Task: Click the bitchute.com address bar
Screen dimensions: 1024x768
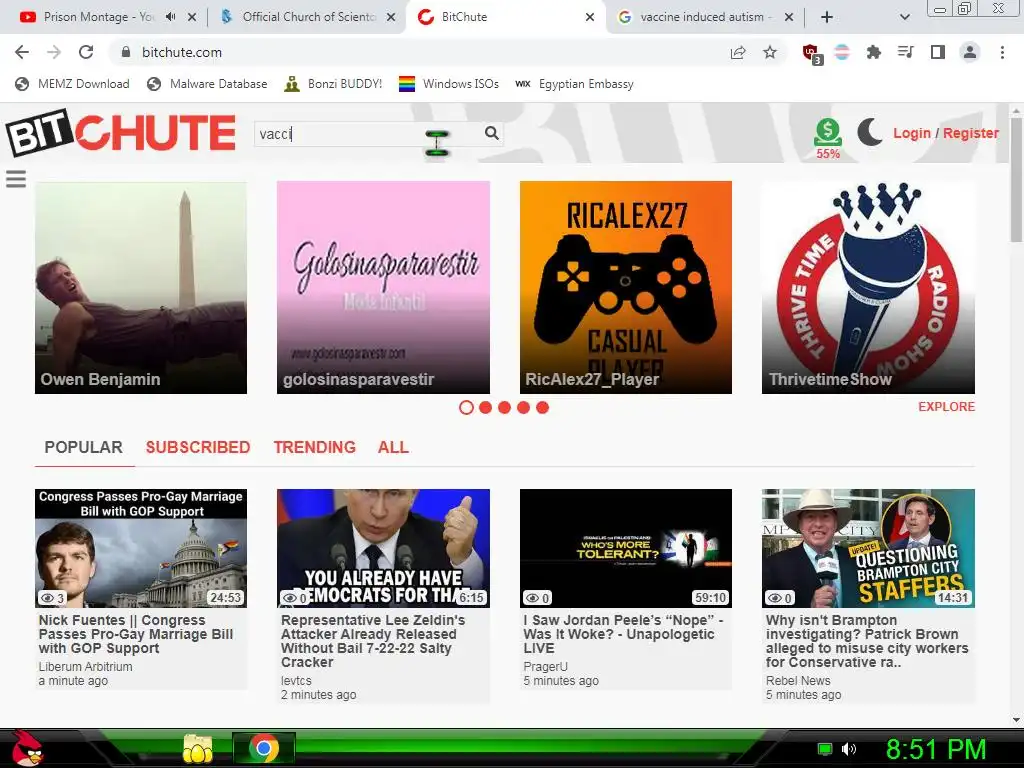Action: [418, 52]
